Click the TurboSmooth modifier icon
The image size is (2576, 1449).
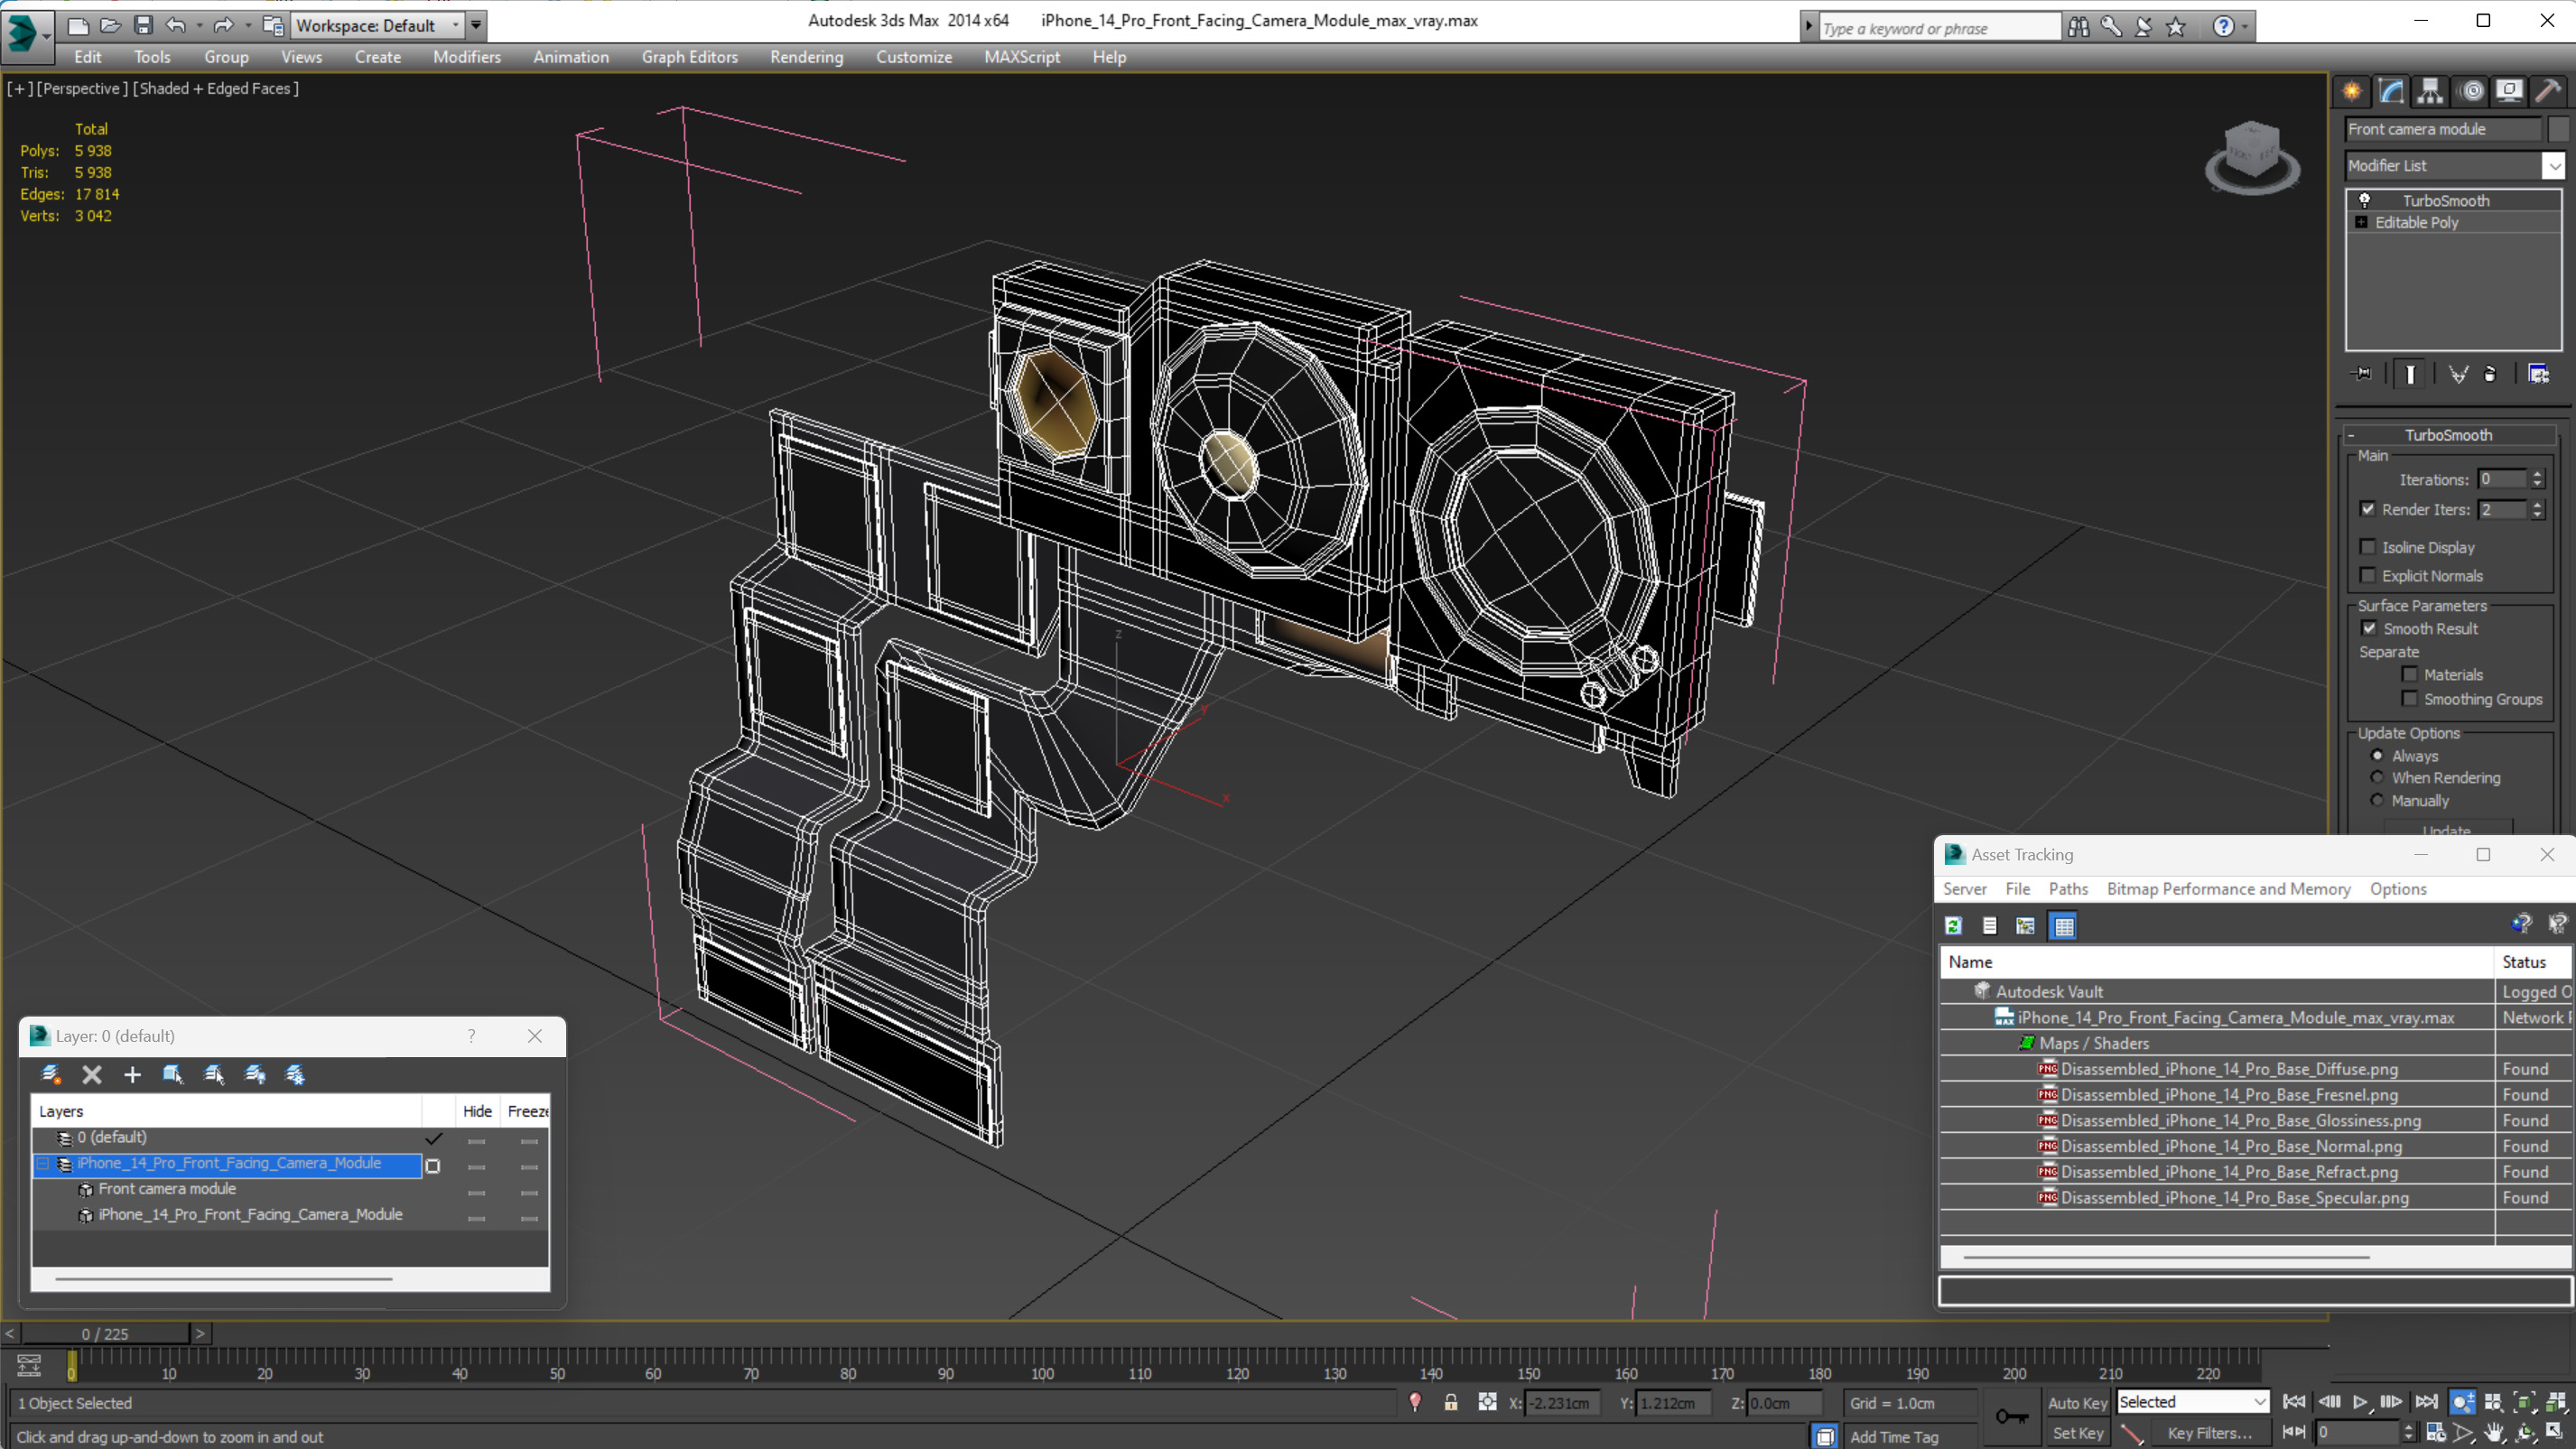click(x=2364, y=198)
